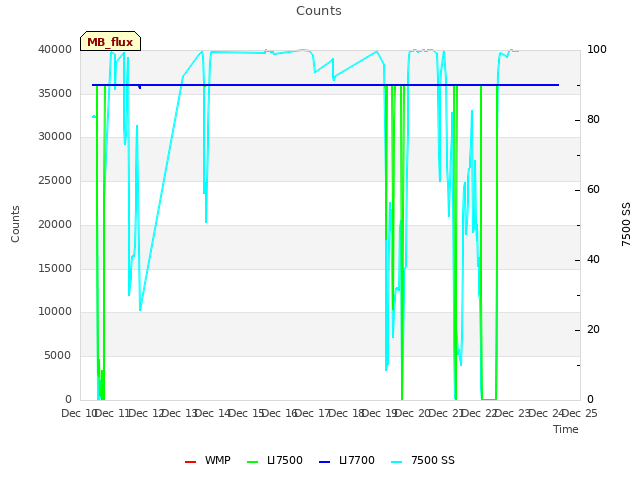
Task: Click the right-axis 100 tick label
Action: pos(597,49)
